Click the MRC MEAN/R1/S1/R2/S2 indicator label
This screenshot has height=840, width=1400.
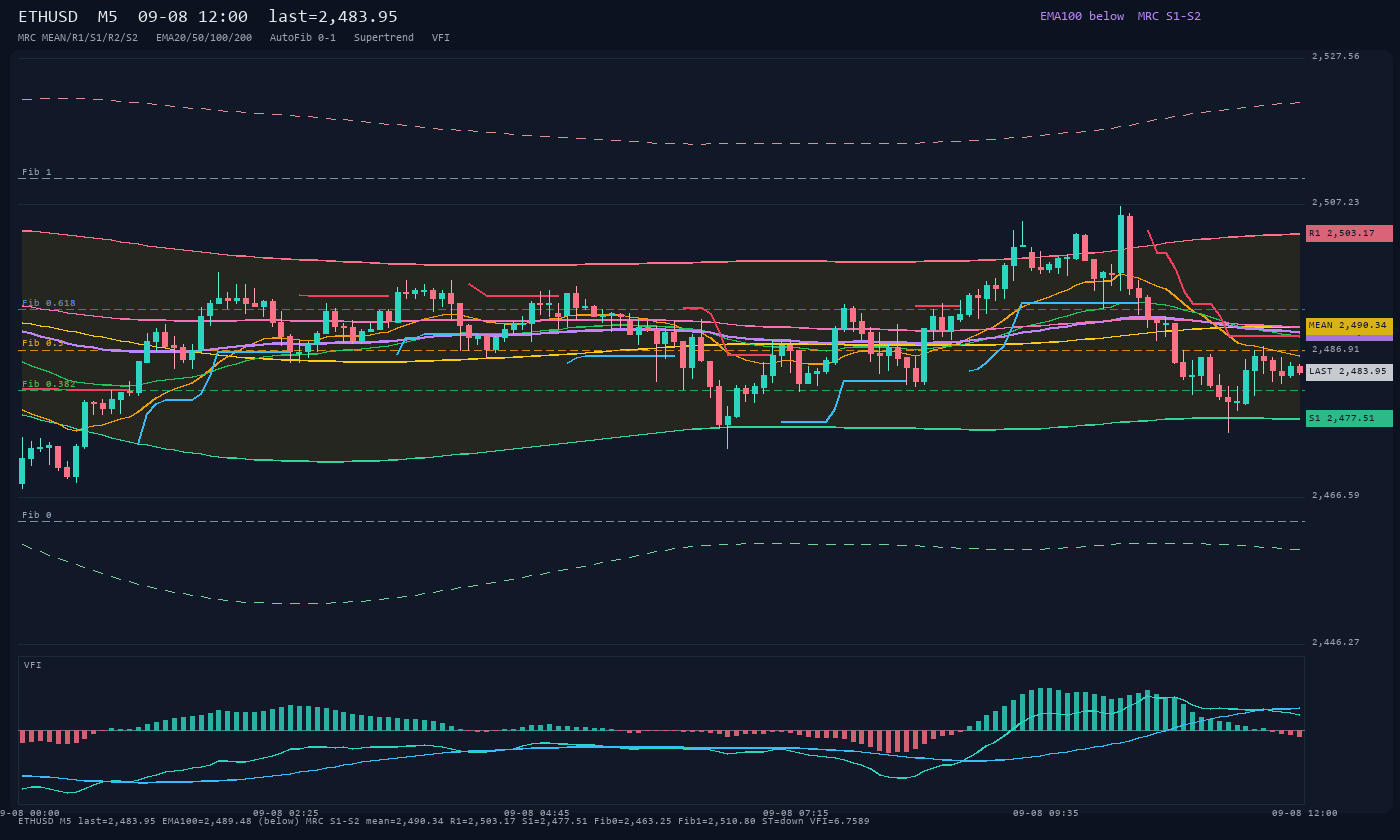pyautogui.click(x=78, y=38)
